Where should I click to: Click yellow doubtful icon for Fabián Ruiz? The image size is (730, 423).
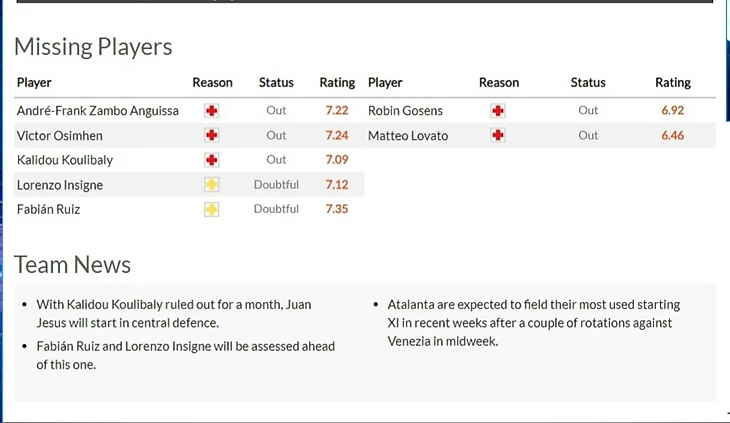pos(212,209)
